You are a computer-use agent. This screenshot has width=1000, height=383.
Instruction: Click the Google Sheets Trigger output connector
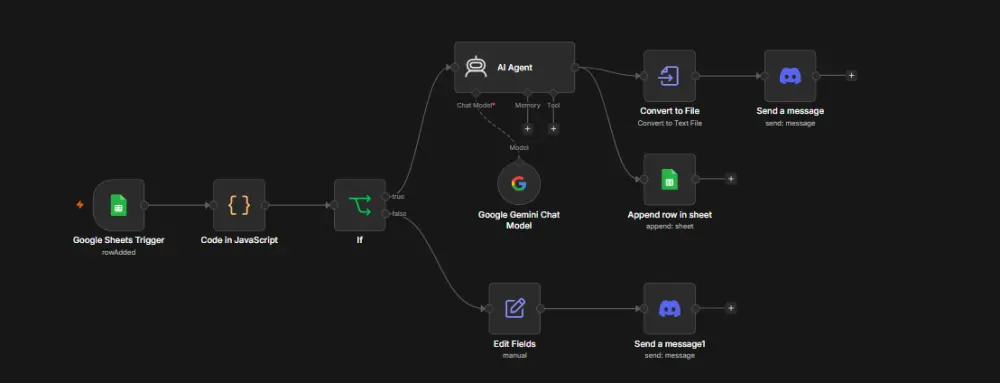[x=145, y=205]
